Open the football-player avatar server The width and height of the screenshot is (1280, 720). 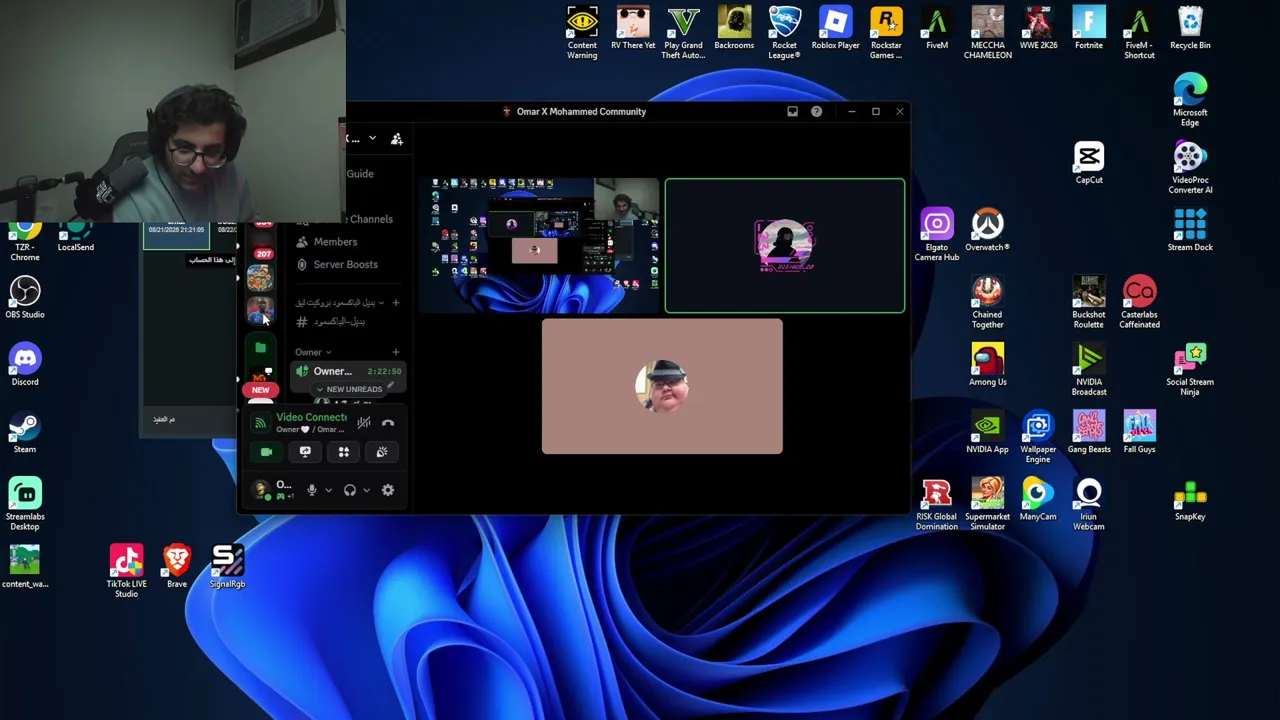click(x=260, y=312)
